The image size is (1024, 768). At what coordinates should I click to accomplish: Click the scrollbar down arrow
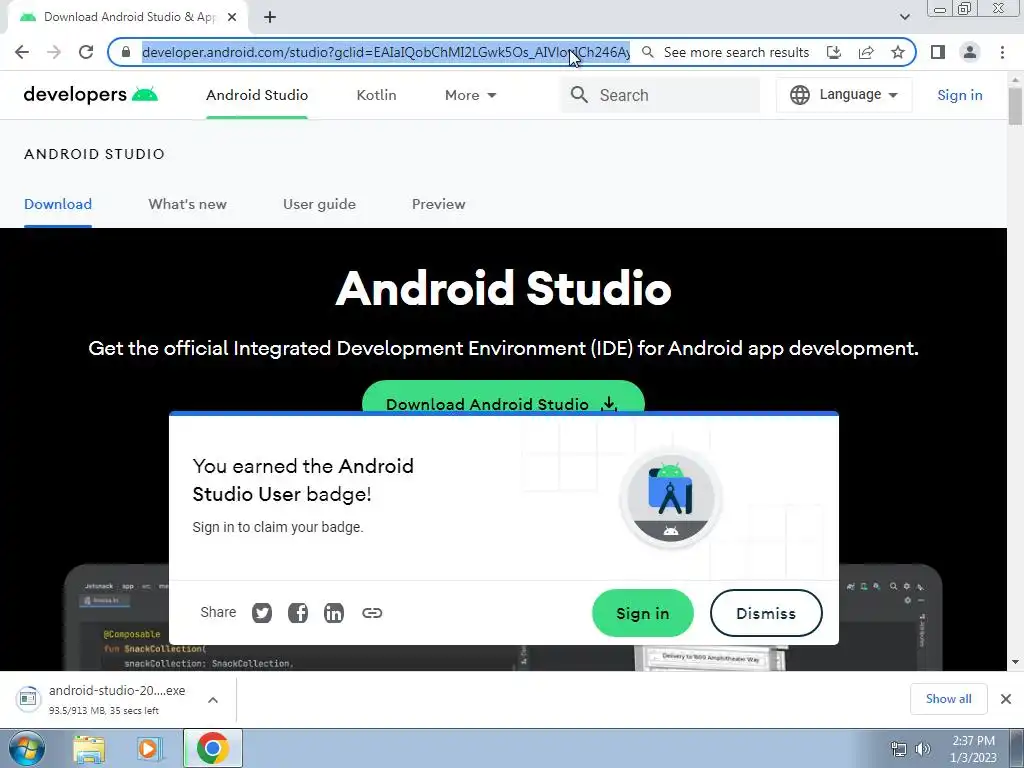point(1015,662)
